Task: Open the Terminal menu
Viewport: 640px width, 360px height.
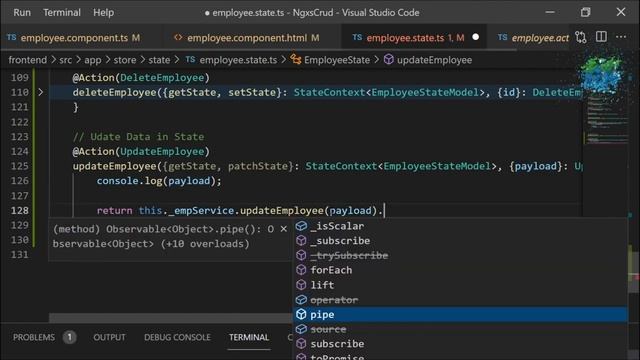Action: click(x=62, y=13)
